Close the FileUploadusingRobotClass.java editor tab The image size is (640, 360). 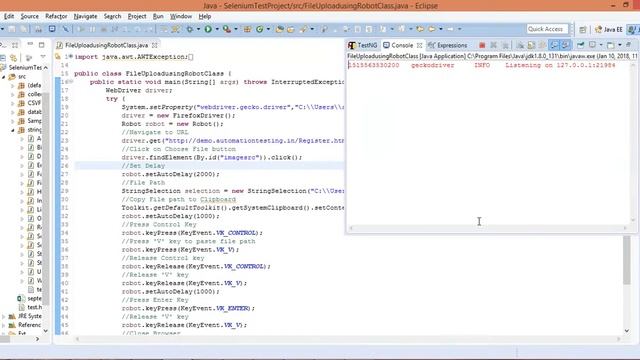[x=155, y=45]
